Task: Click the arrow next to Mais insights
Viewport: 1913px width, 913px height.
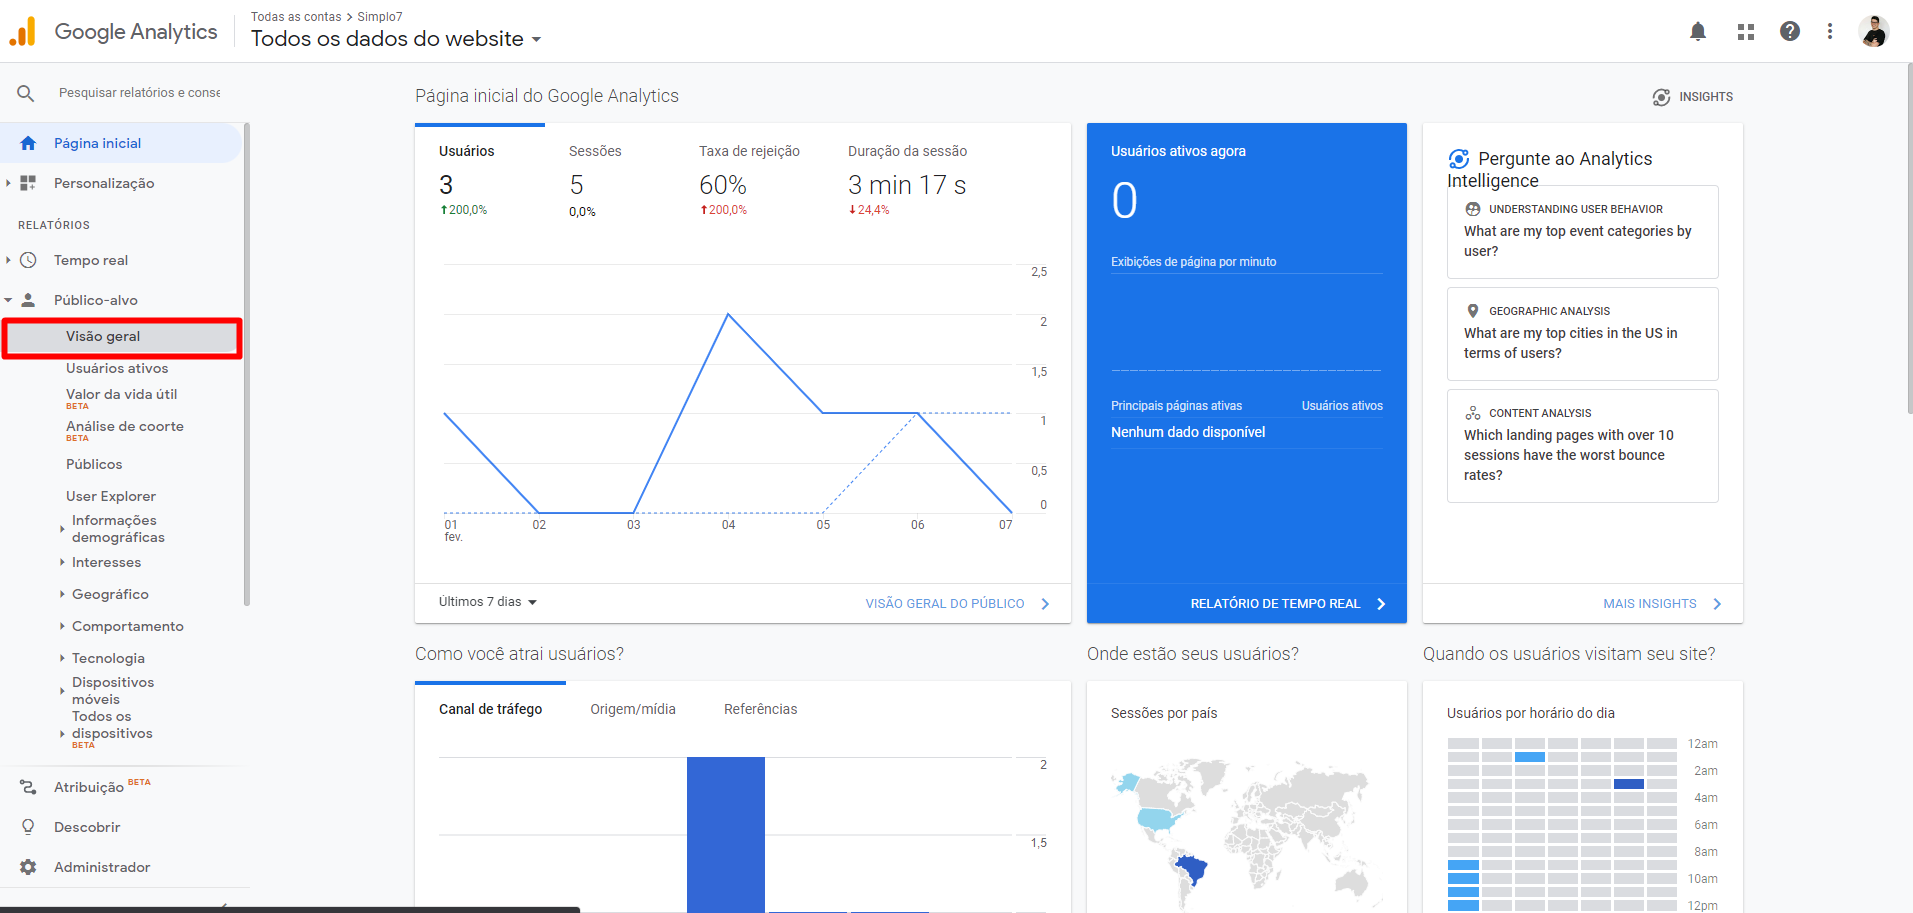Action: coord(1717,604)
